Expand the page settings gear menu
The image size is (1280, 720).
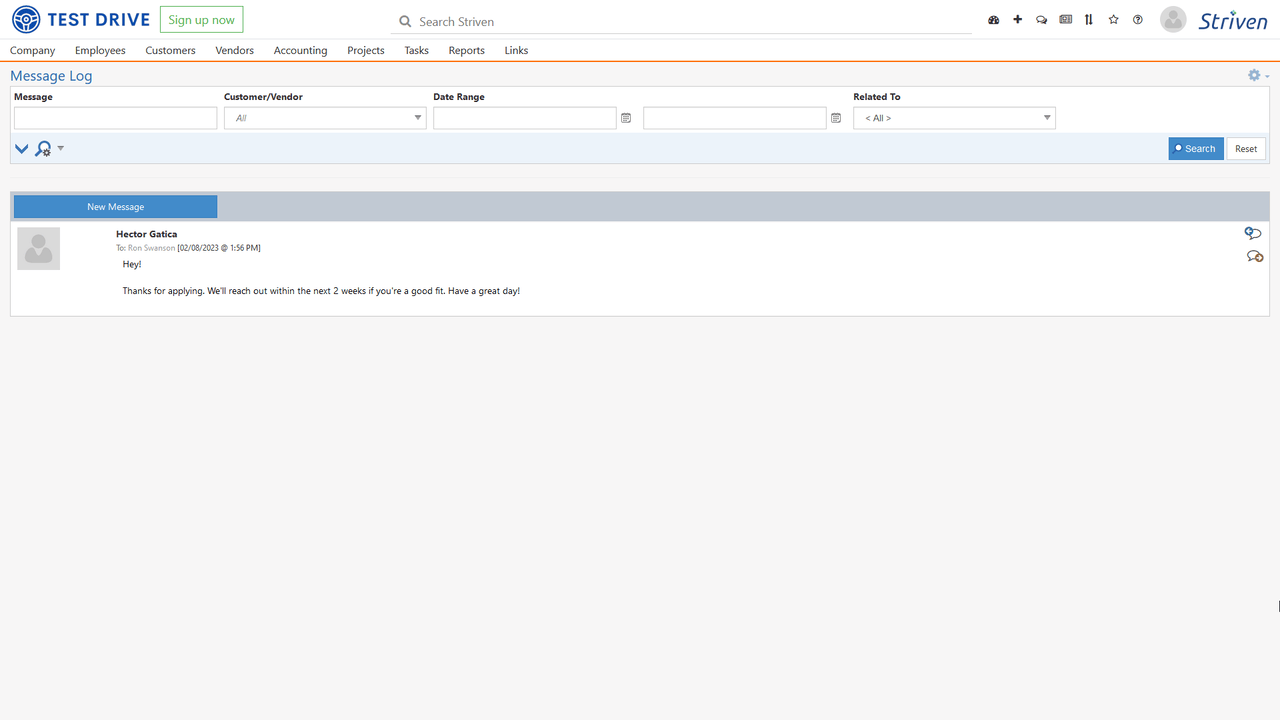1256,76
